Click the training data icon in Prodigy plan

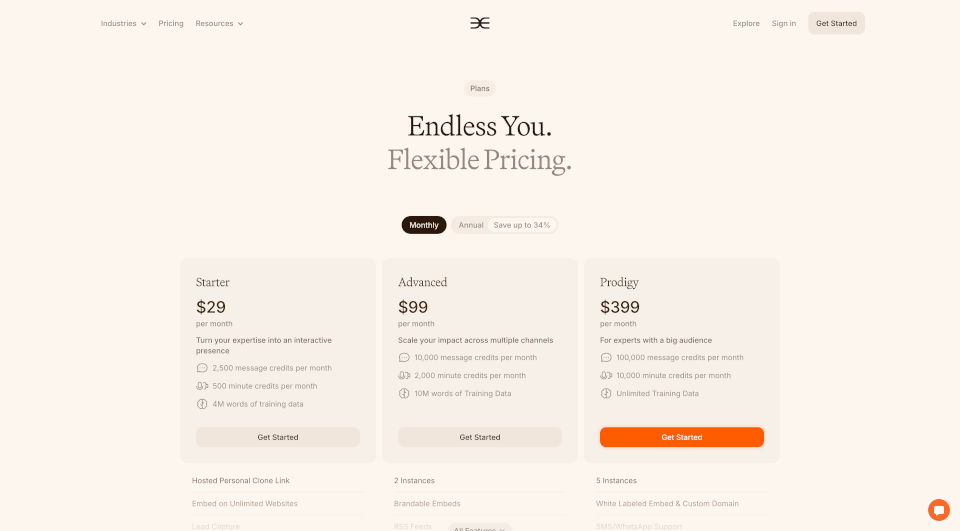coord(606,393)
